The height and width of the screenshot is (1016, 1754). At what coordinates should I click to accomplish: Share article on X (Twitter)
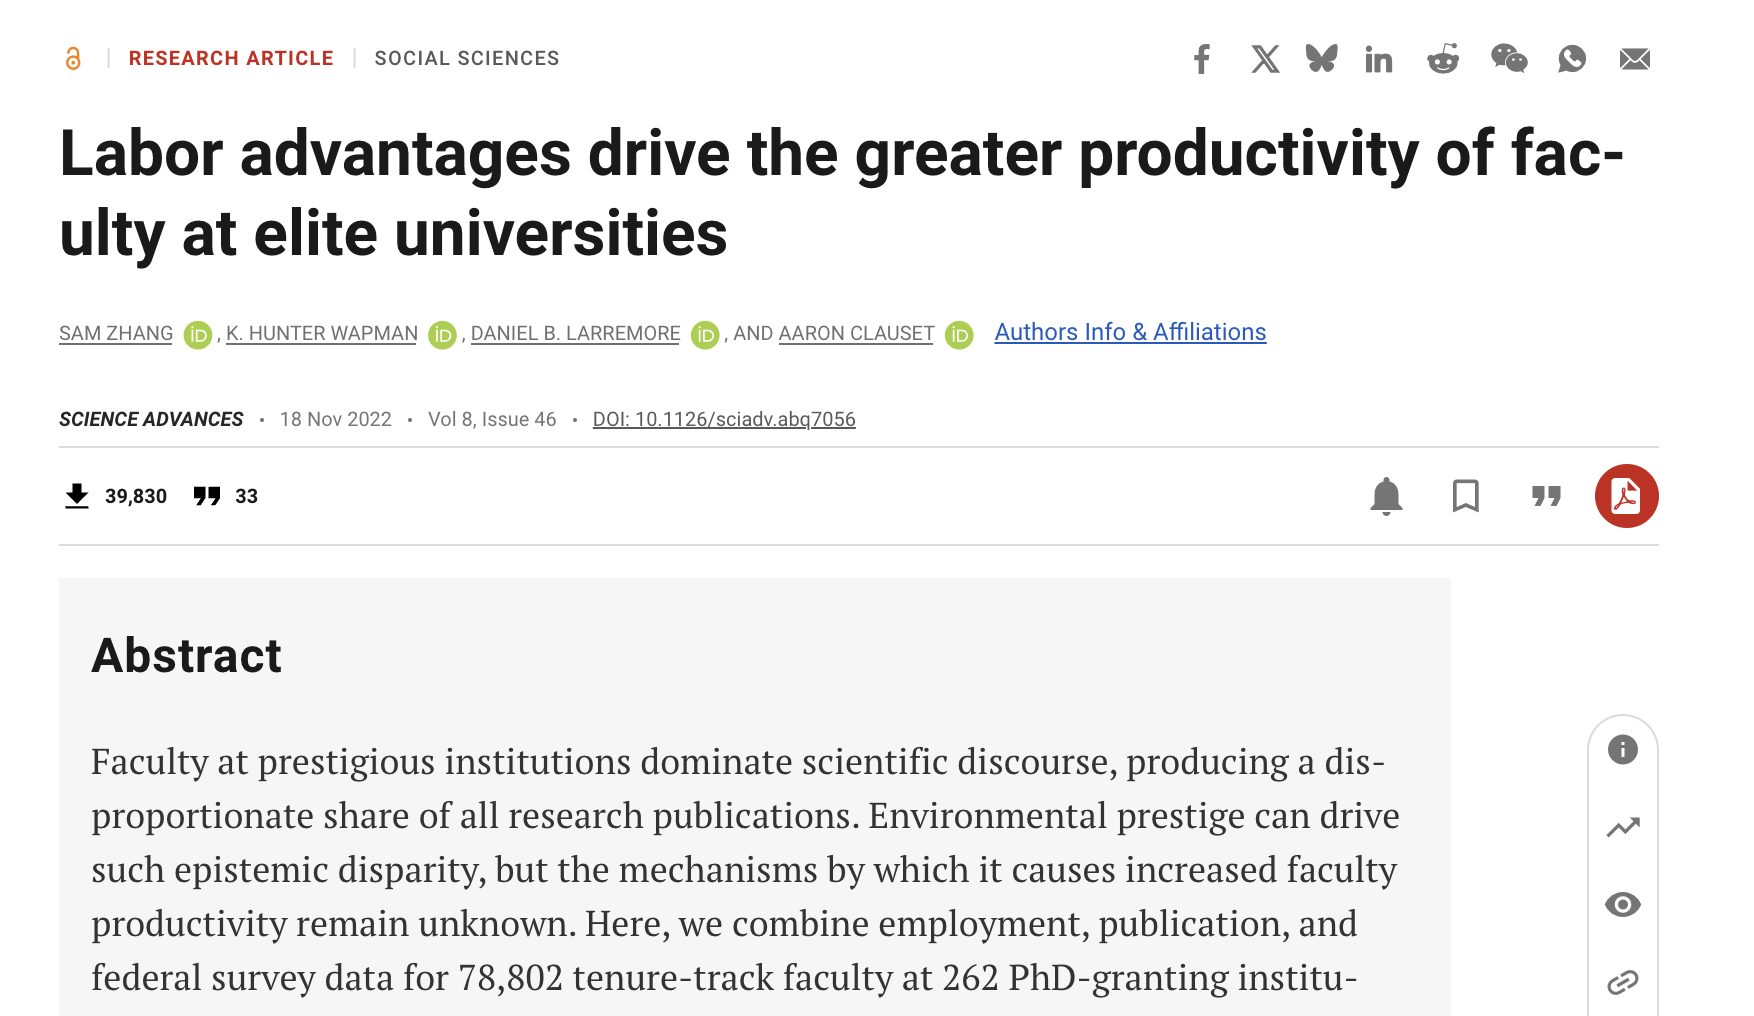pos(1265,59)
